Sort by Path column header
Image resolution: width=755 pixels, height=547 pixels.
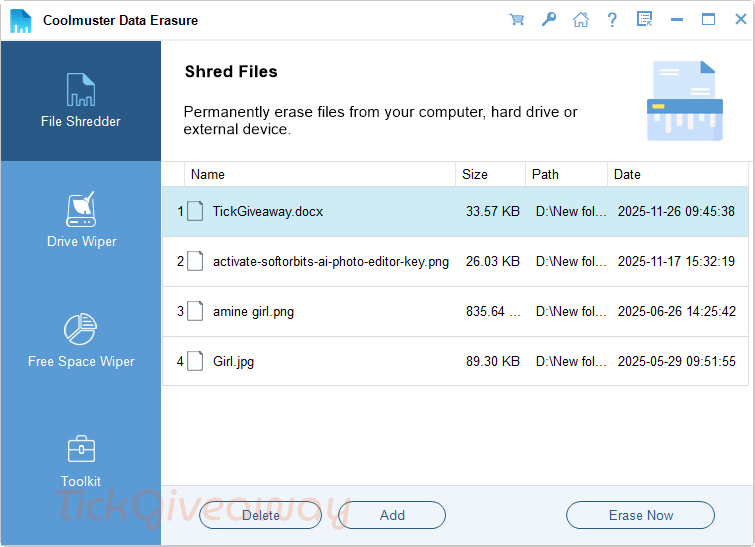566,174
